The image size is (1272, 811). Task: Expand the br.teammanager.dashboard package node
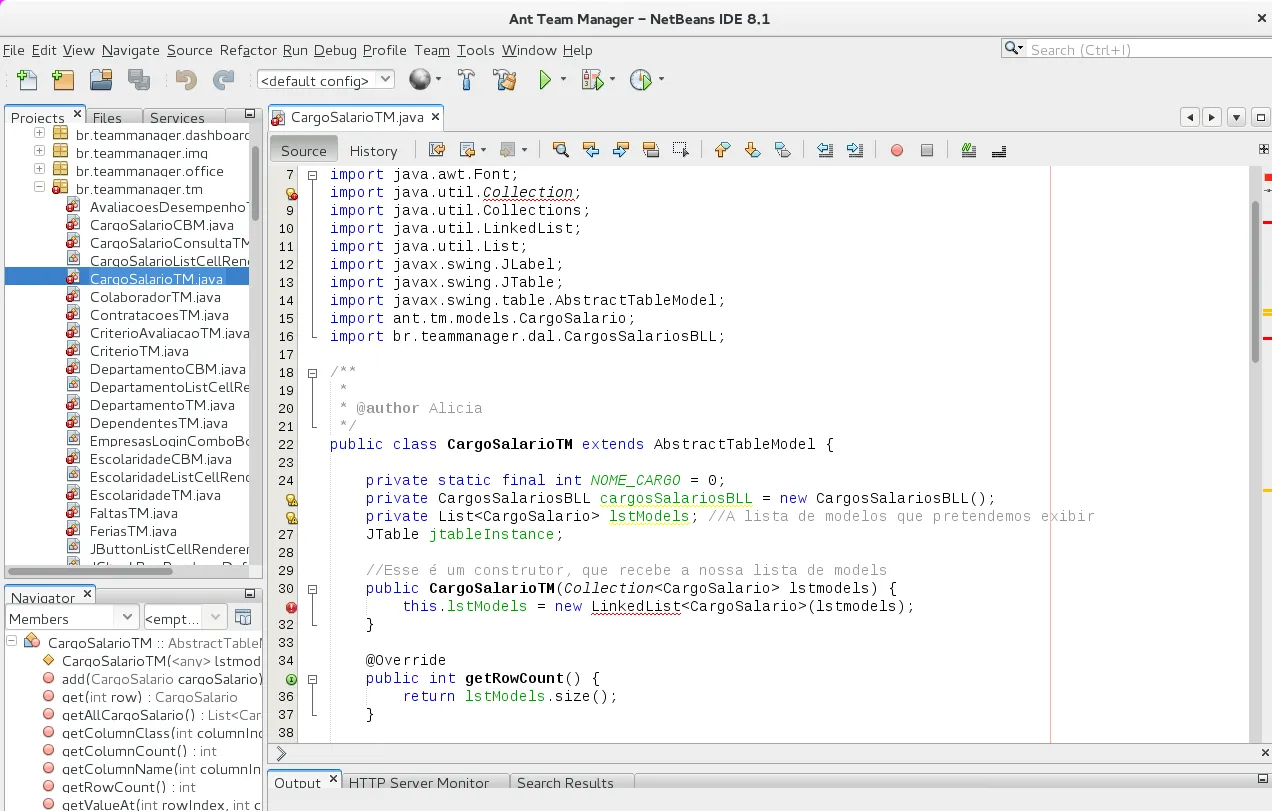(40, 134)
